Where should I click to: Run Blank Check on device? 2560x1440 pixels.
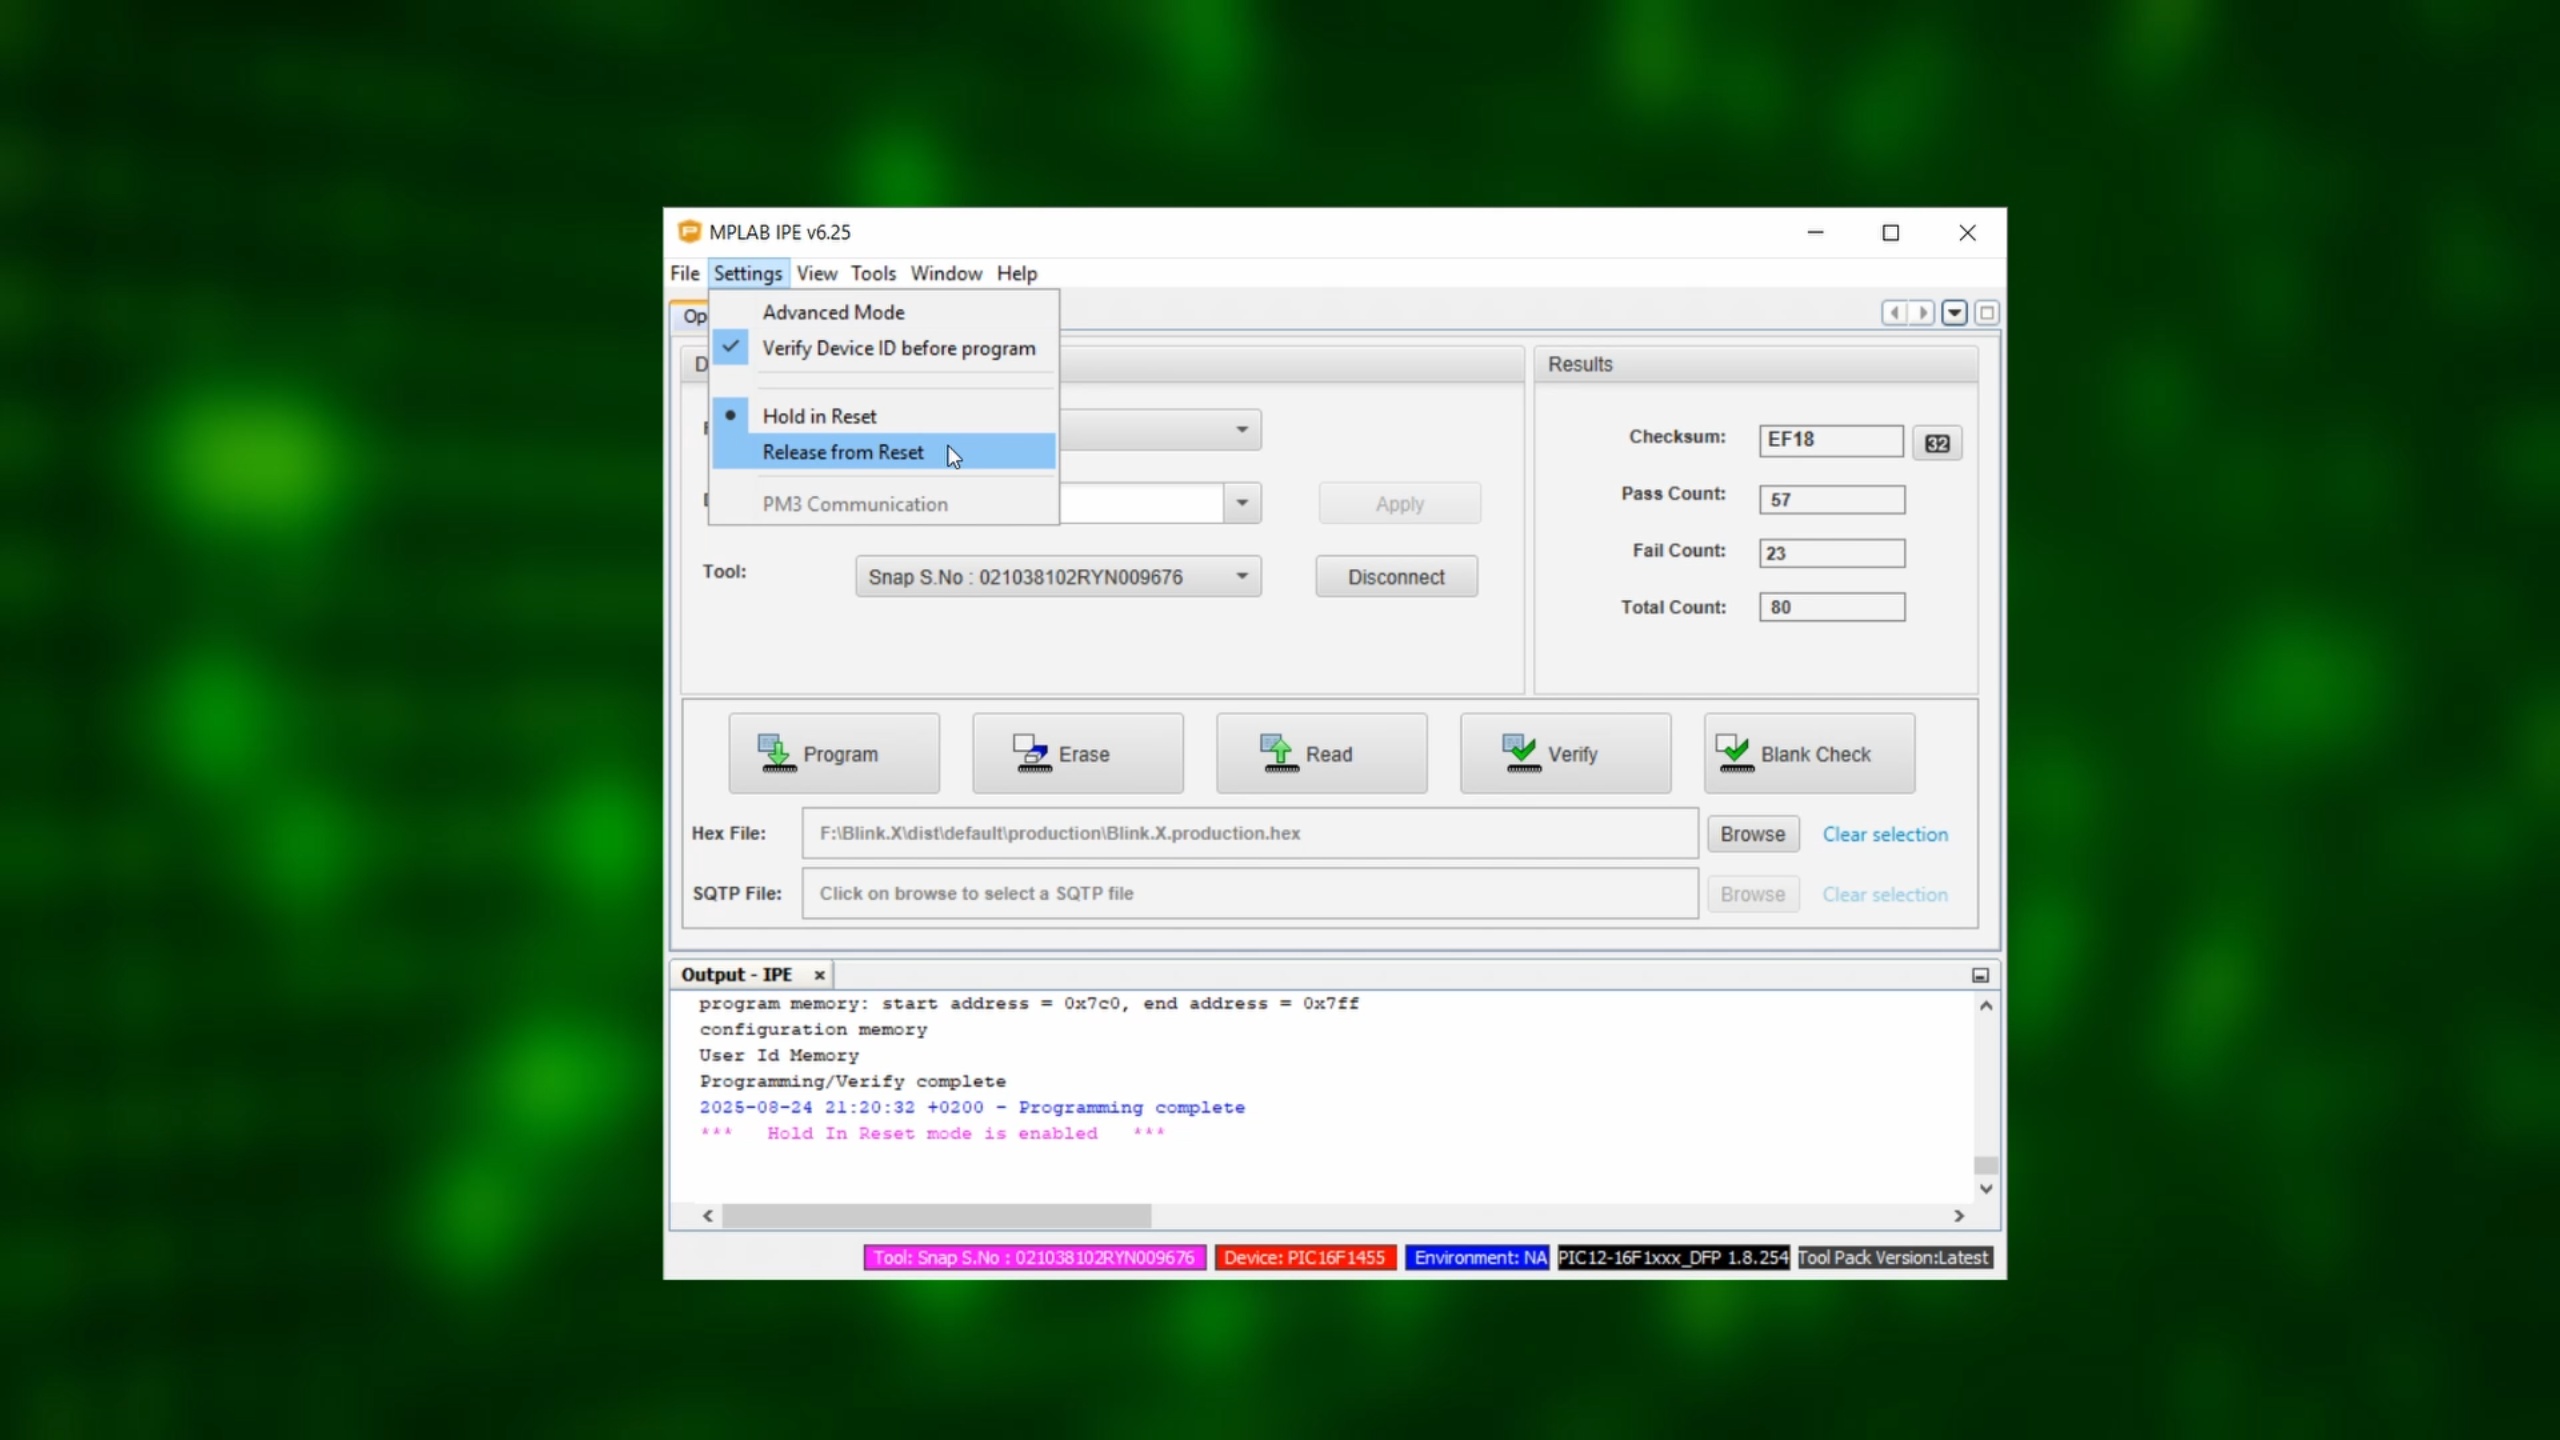(1808, 753)
